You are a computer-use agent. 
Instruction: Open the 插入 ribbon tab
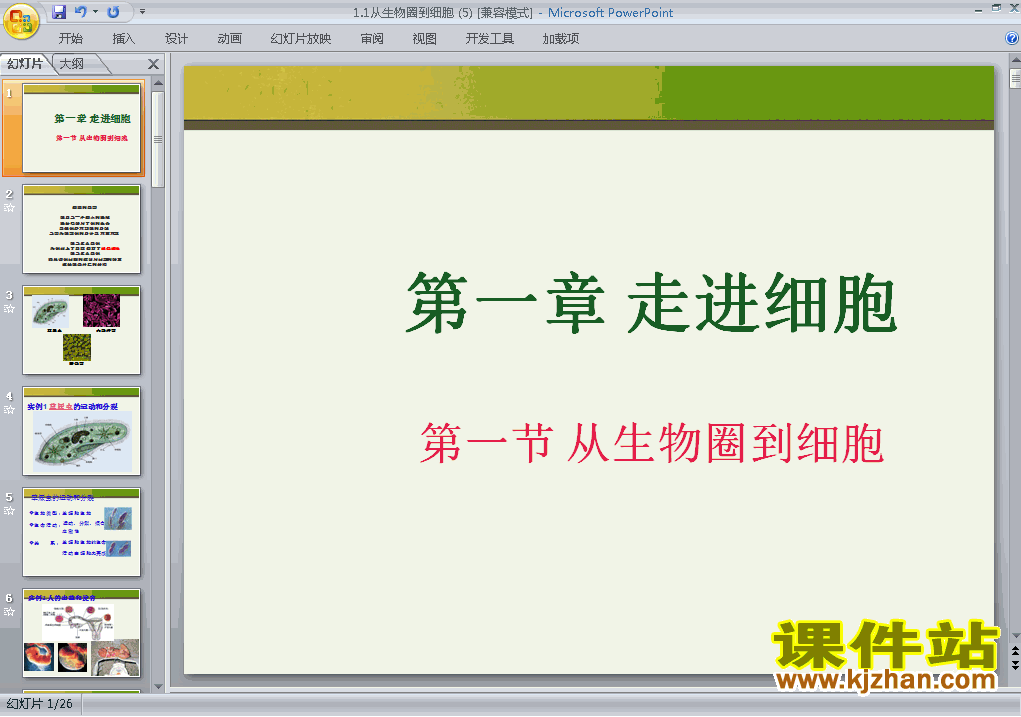[x=123, y=38]
